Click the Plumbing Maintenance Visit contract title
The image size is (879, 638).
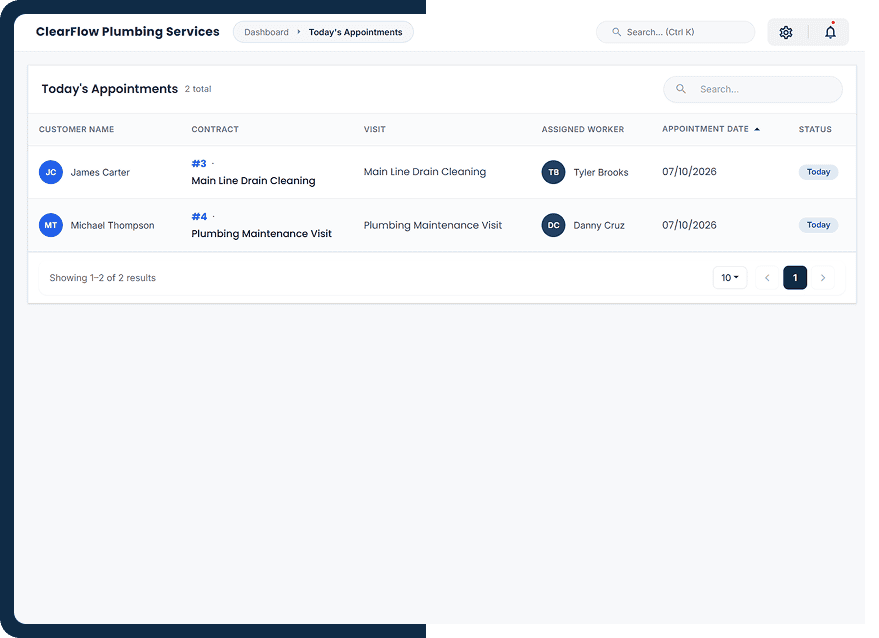coord(261,233)
